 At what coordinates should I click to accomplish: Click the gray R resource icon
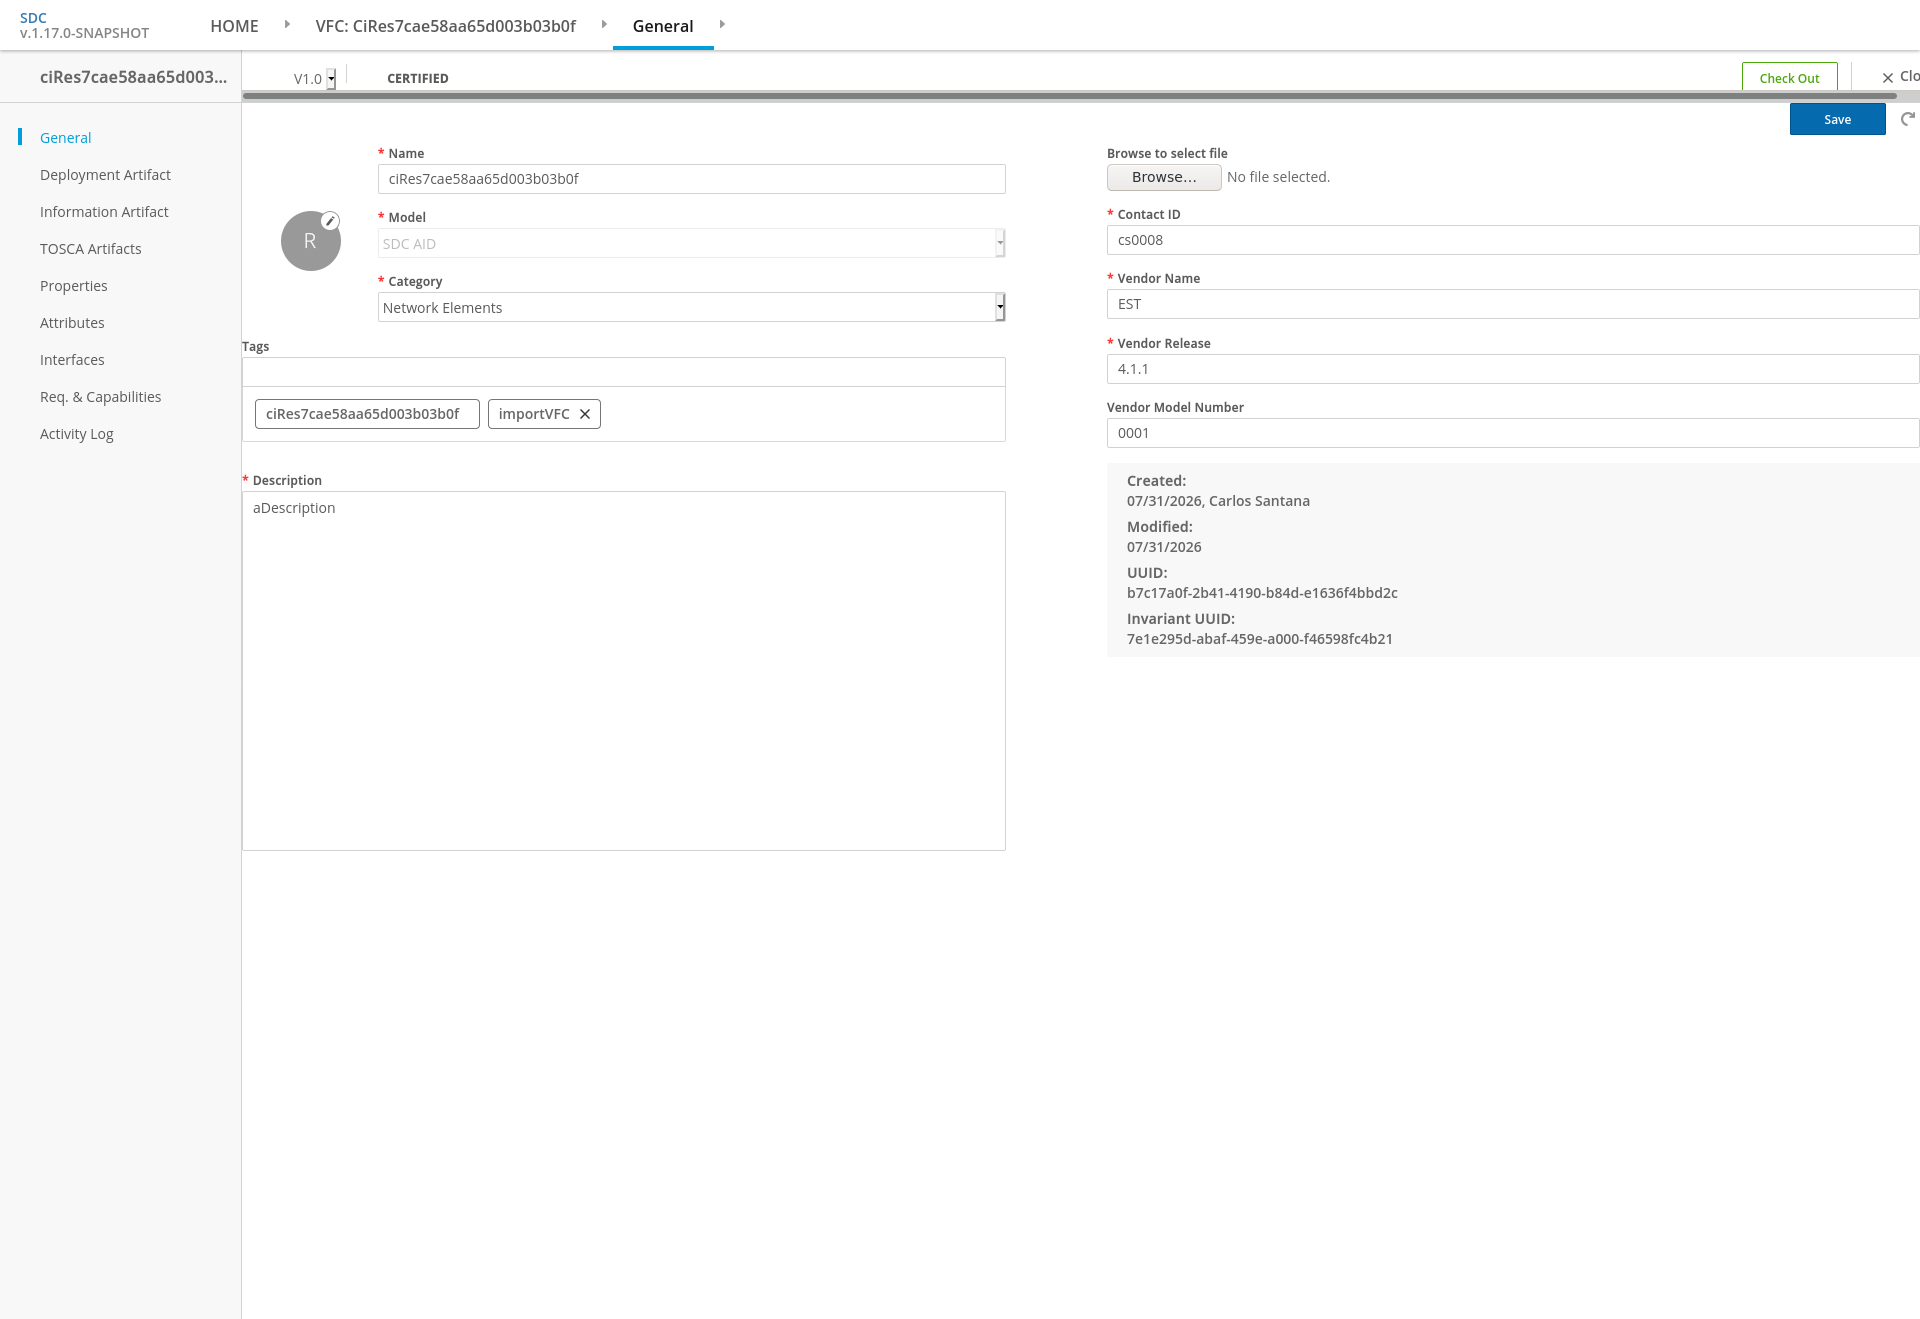coord(310,241)
